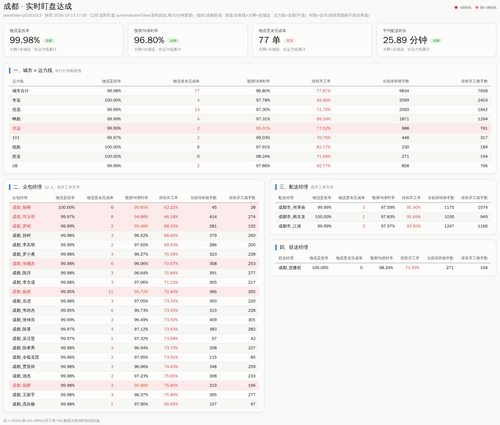Click 70.76% in the 1V1 row
This screenshot has width=500, height=425.
click(x=323, y=138)
